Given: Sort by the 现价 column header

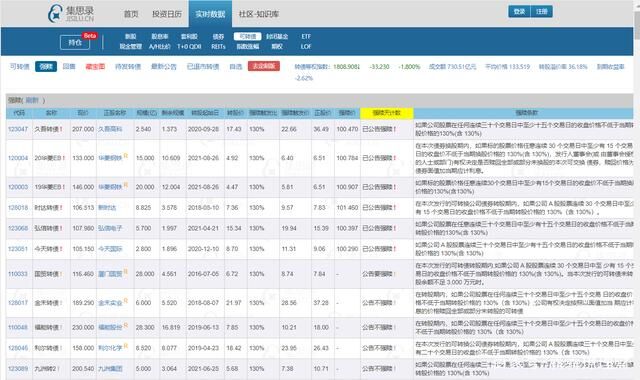Looking at the screenshot, I should (x=83, y=113).
